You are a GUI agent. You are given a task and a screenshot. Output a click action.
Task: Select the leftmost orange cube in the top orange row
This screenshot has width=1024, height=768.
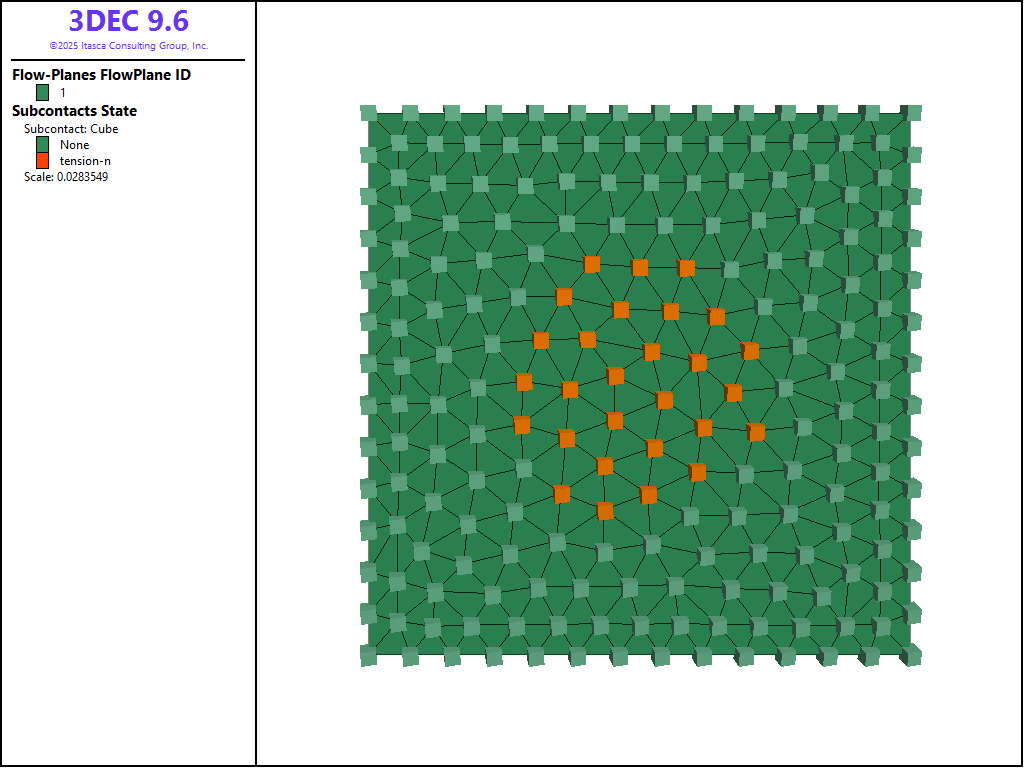(x=592, y=264)
